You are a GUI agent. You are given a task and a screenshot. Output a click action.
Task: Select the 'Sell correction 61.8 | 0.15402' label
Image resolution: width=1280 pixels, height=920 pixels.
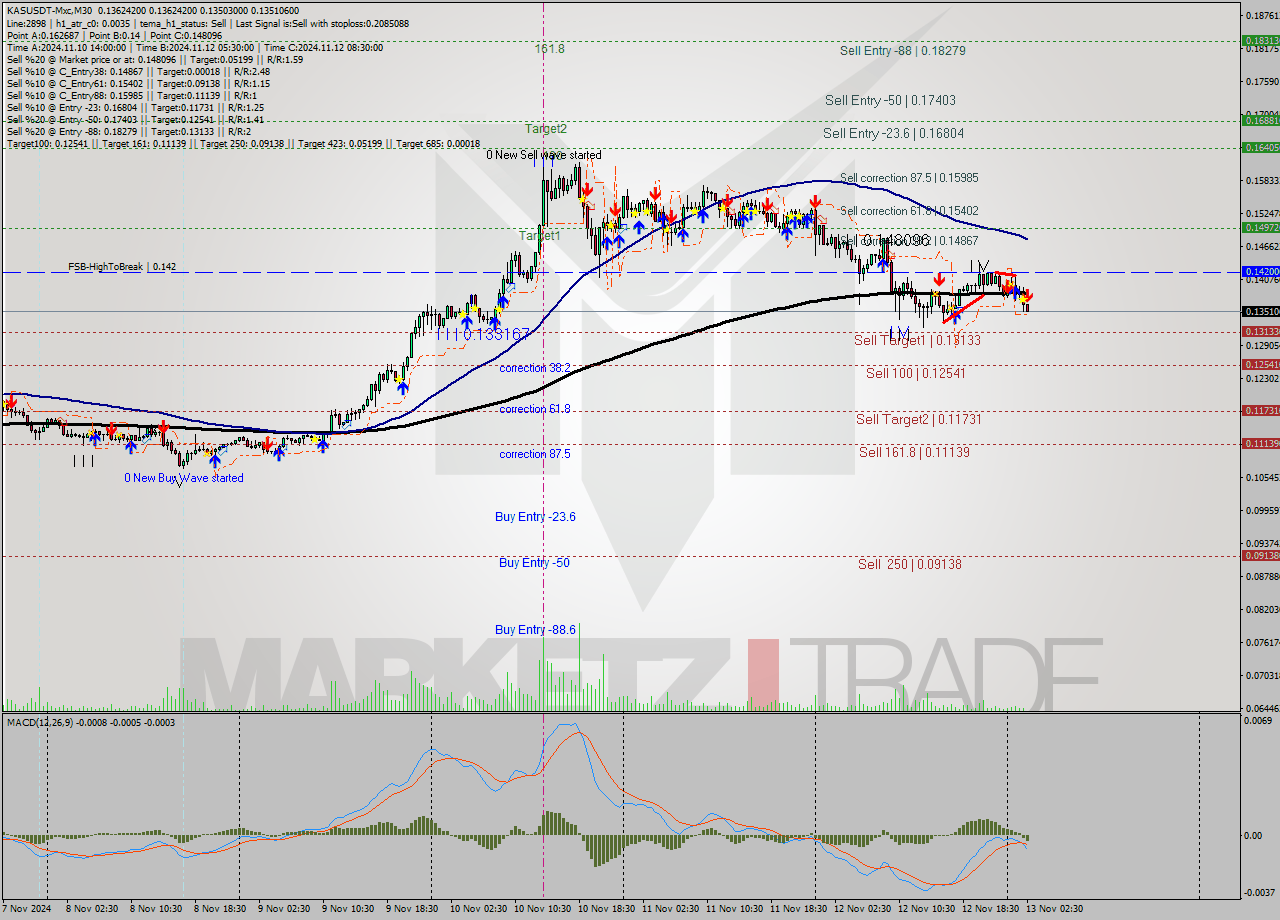click(909, 211)
